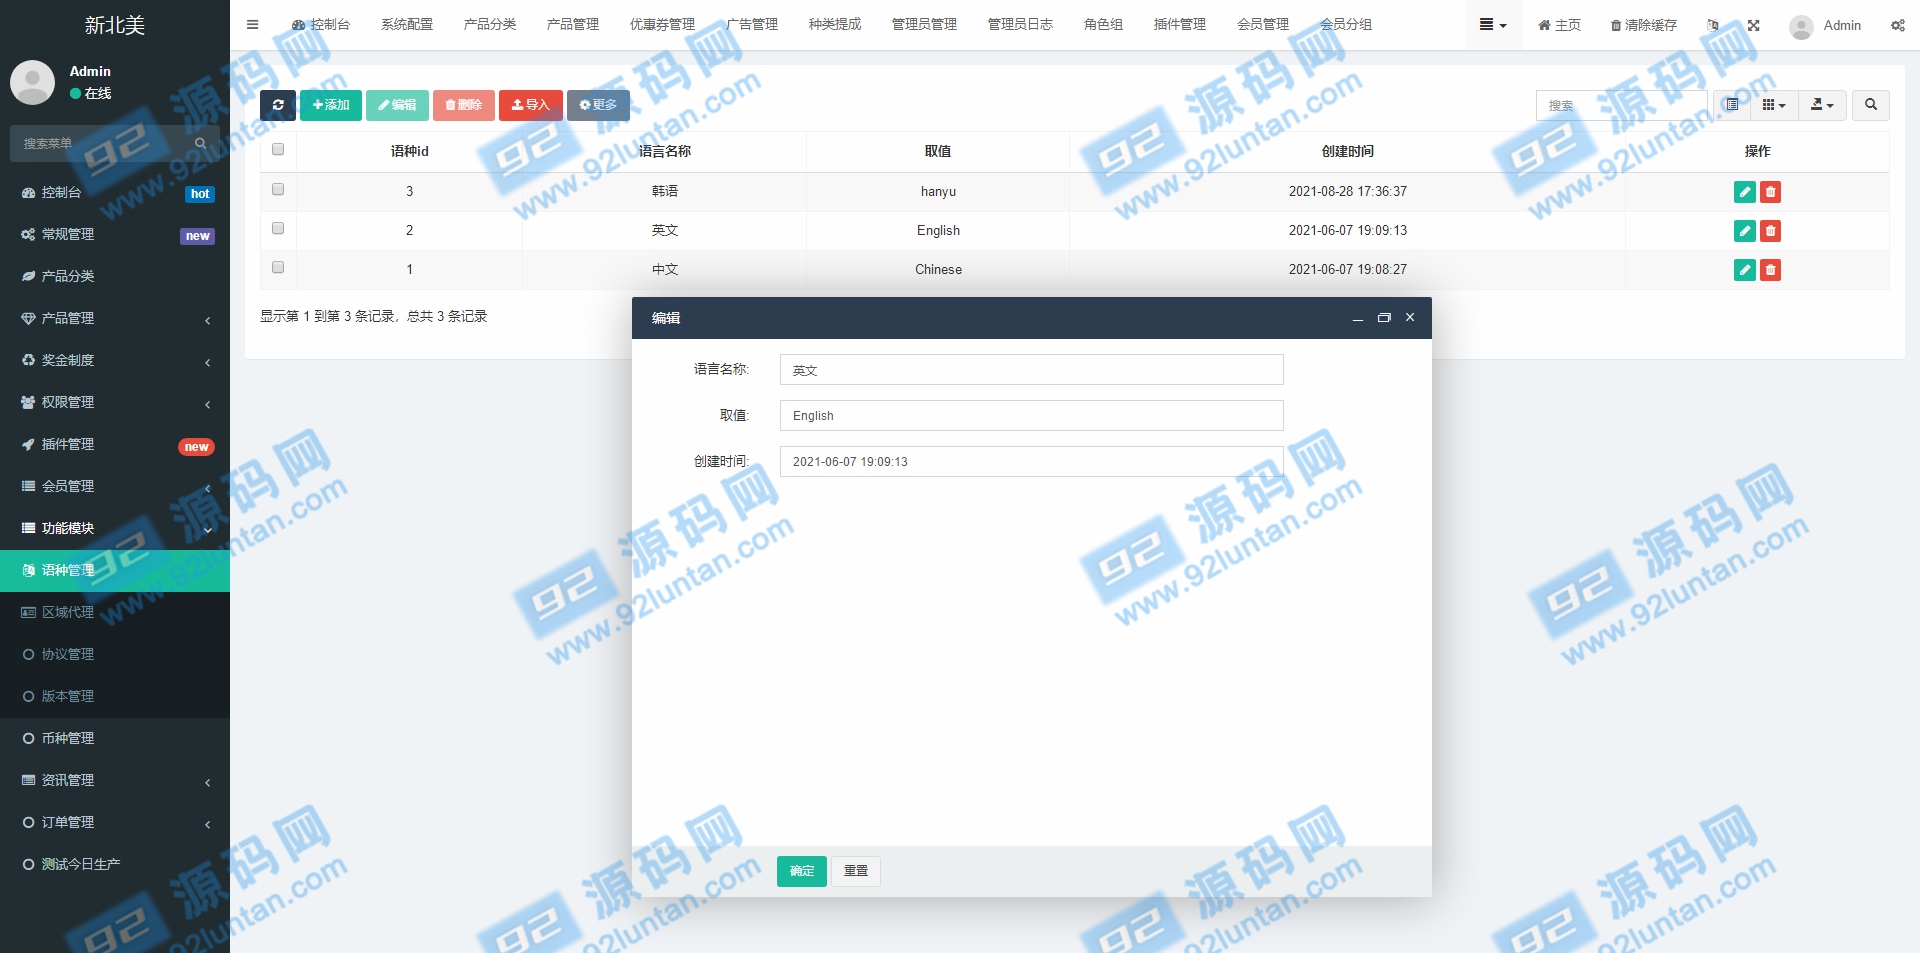This screenshot has height=953, width=1920.
Task: Switch to the 会员分组 top tab
Action: pyautogui.click(x=1346, y=25)
